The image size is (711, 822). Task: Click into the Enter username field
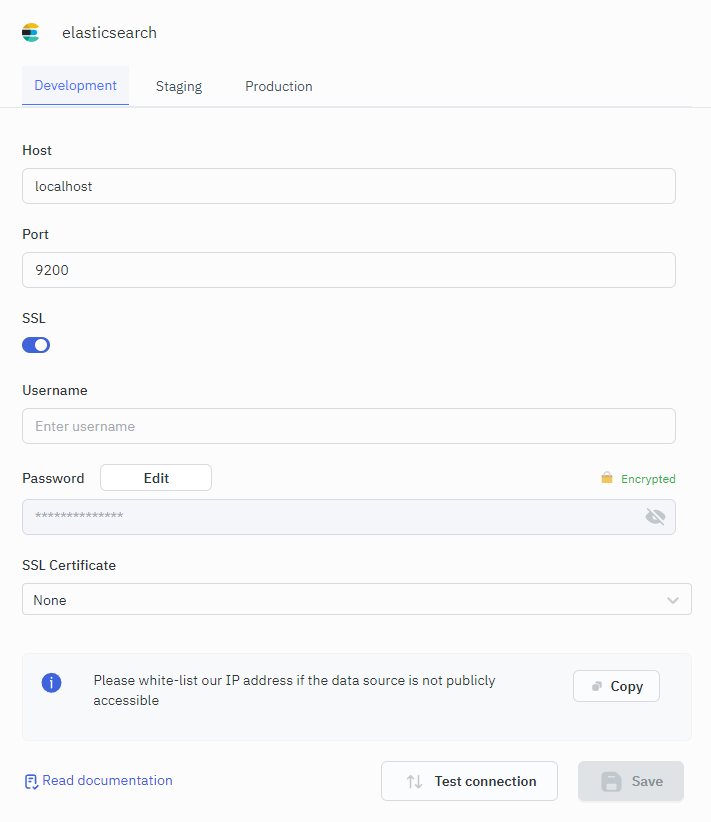[348, 426]
